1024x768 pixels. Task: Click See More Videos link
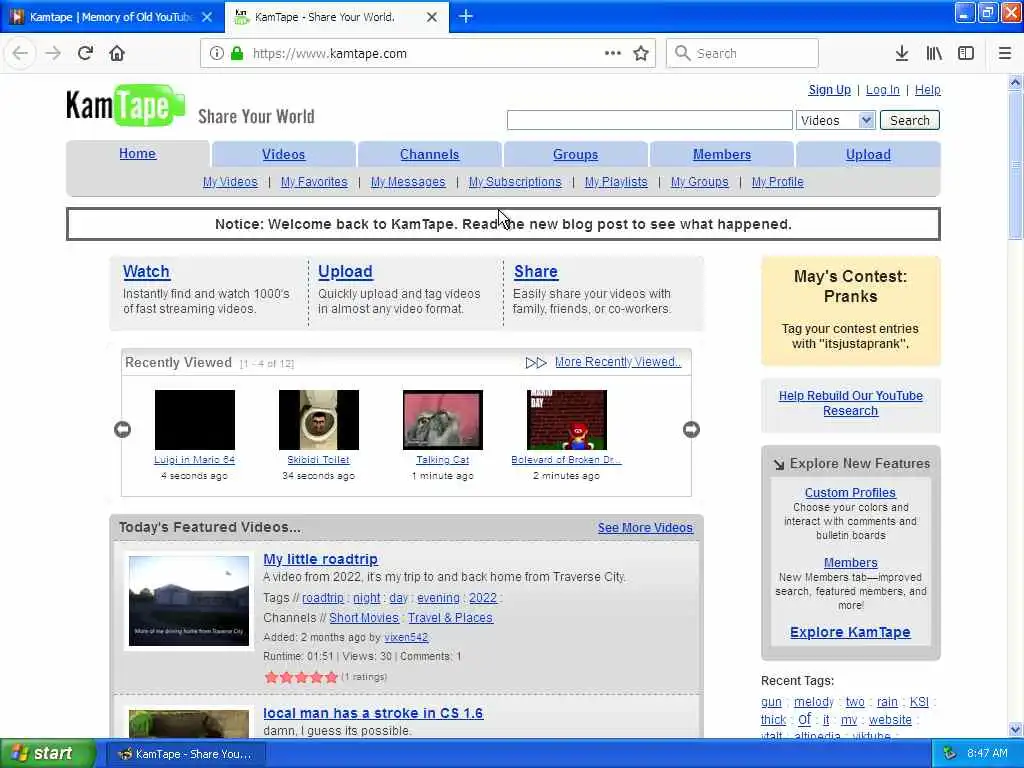pyautogui.click(x=645, y=528)
